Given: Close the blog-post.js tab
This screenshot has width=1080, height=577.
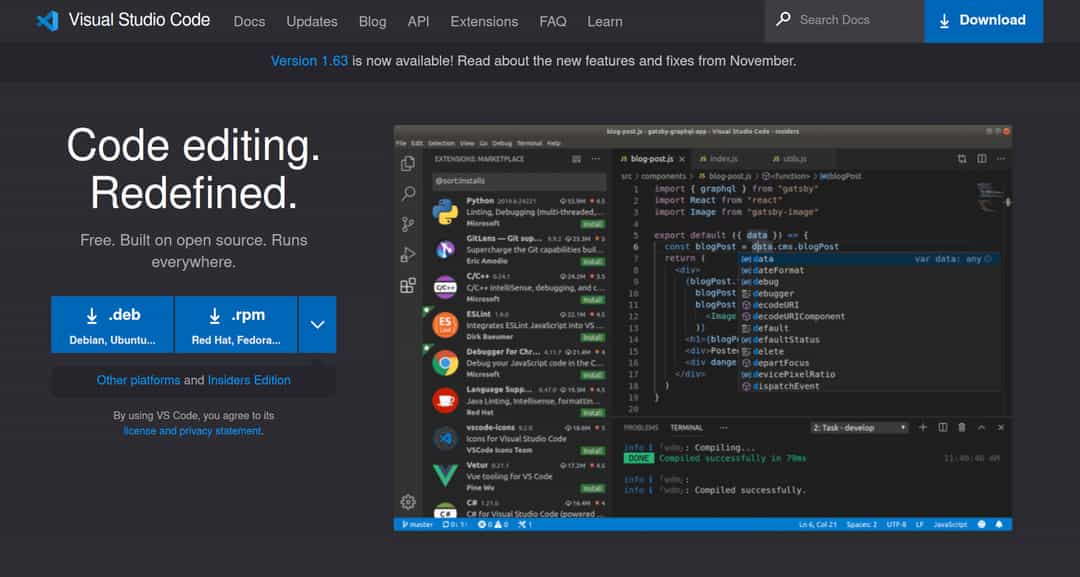Looking at the screenshot, I should coord(682,159).
